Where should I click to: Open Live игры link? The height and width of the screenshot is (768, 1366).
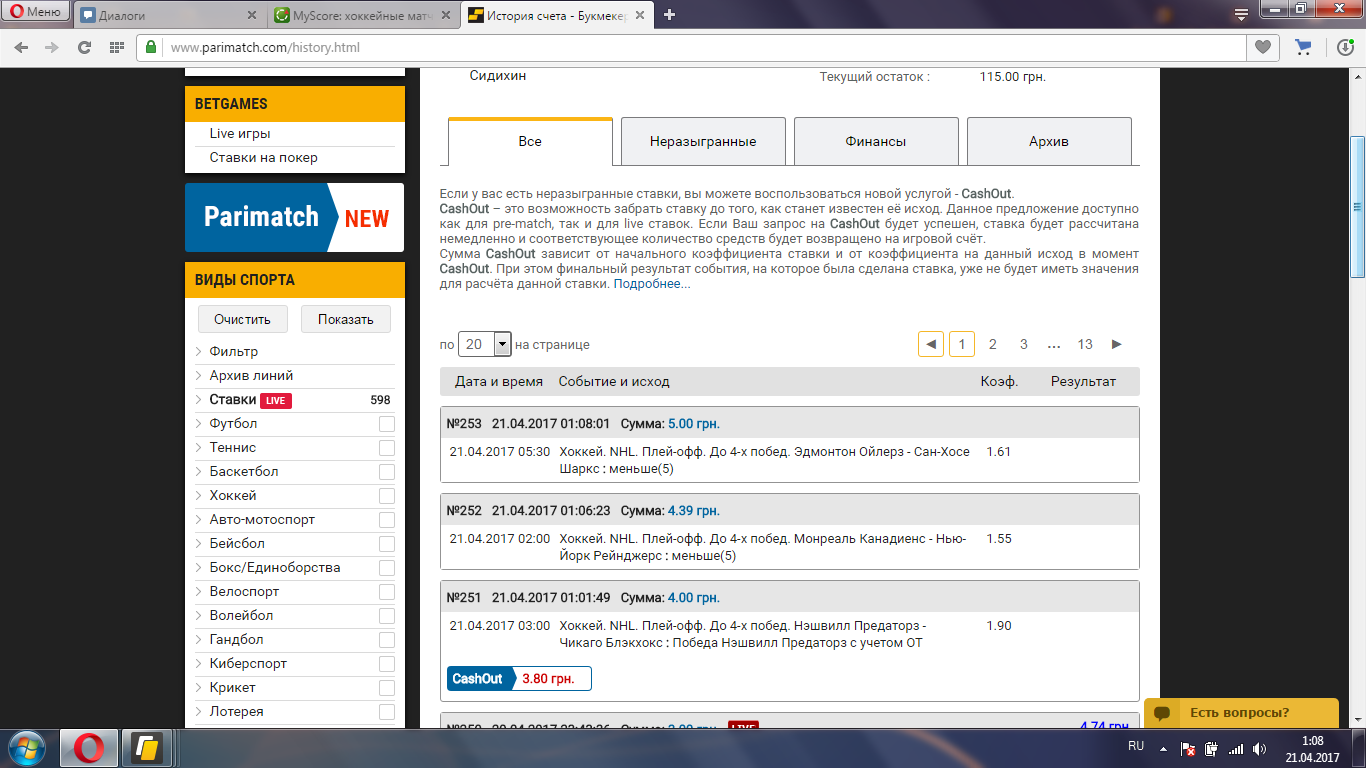240,133
